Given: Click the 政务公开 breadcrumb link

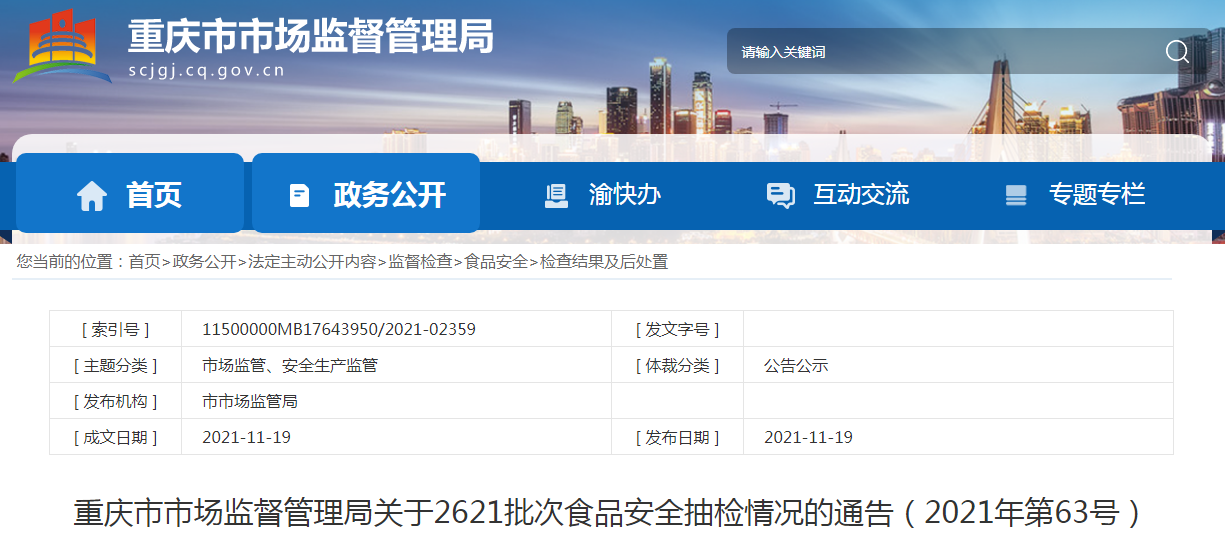Looking at the screenshot, I should pos(204,262).
